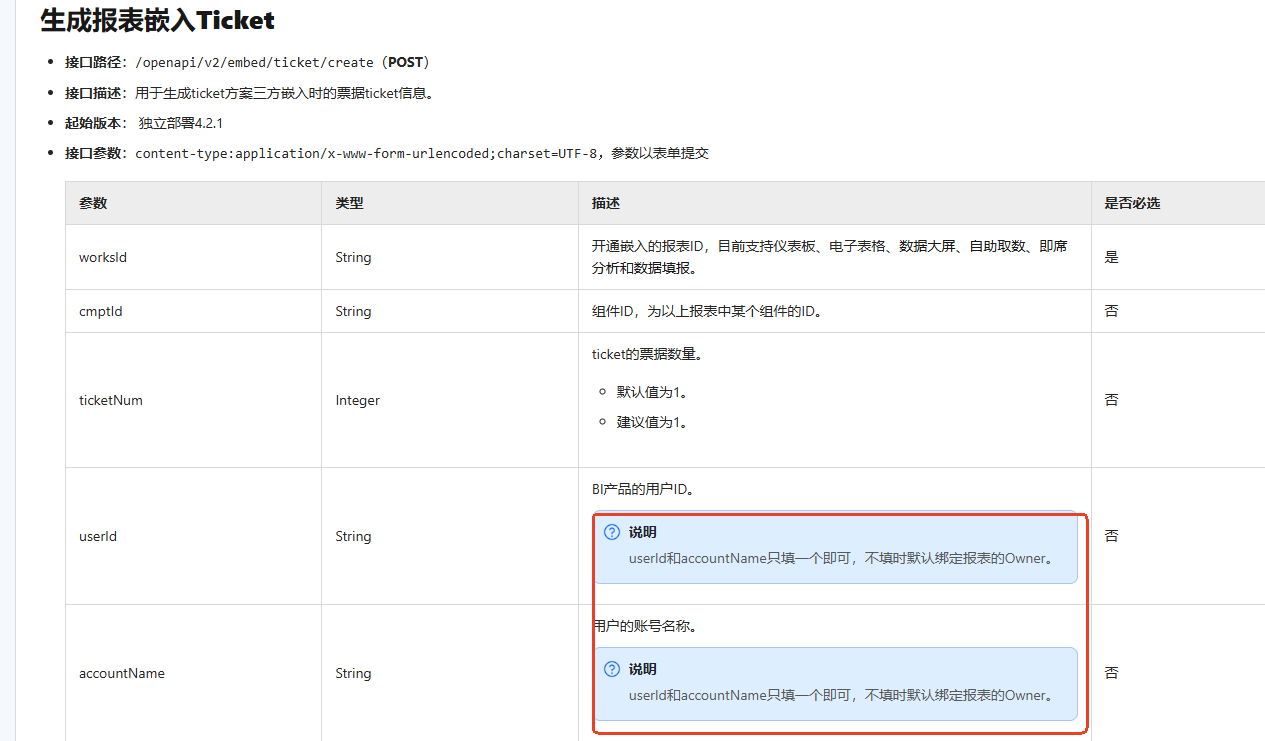This screenshot has width=1265, height=741.
Task: Click the /openapi/v2/embed/ticket/create path text
Action: coord(254,62)
